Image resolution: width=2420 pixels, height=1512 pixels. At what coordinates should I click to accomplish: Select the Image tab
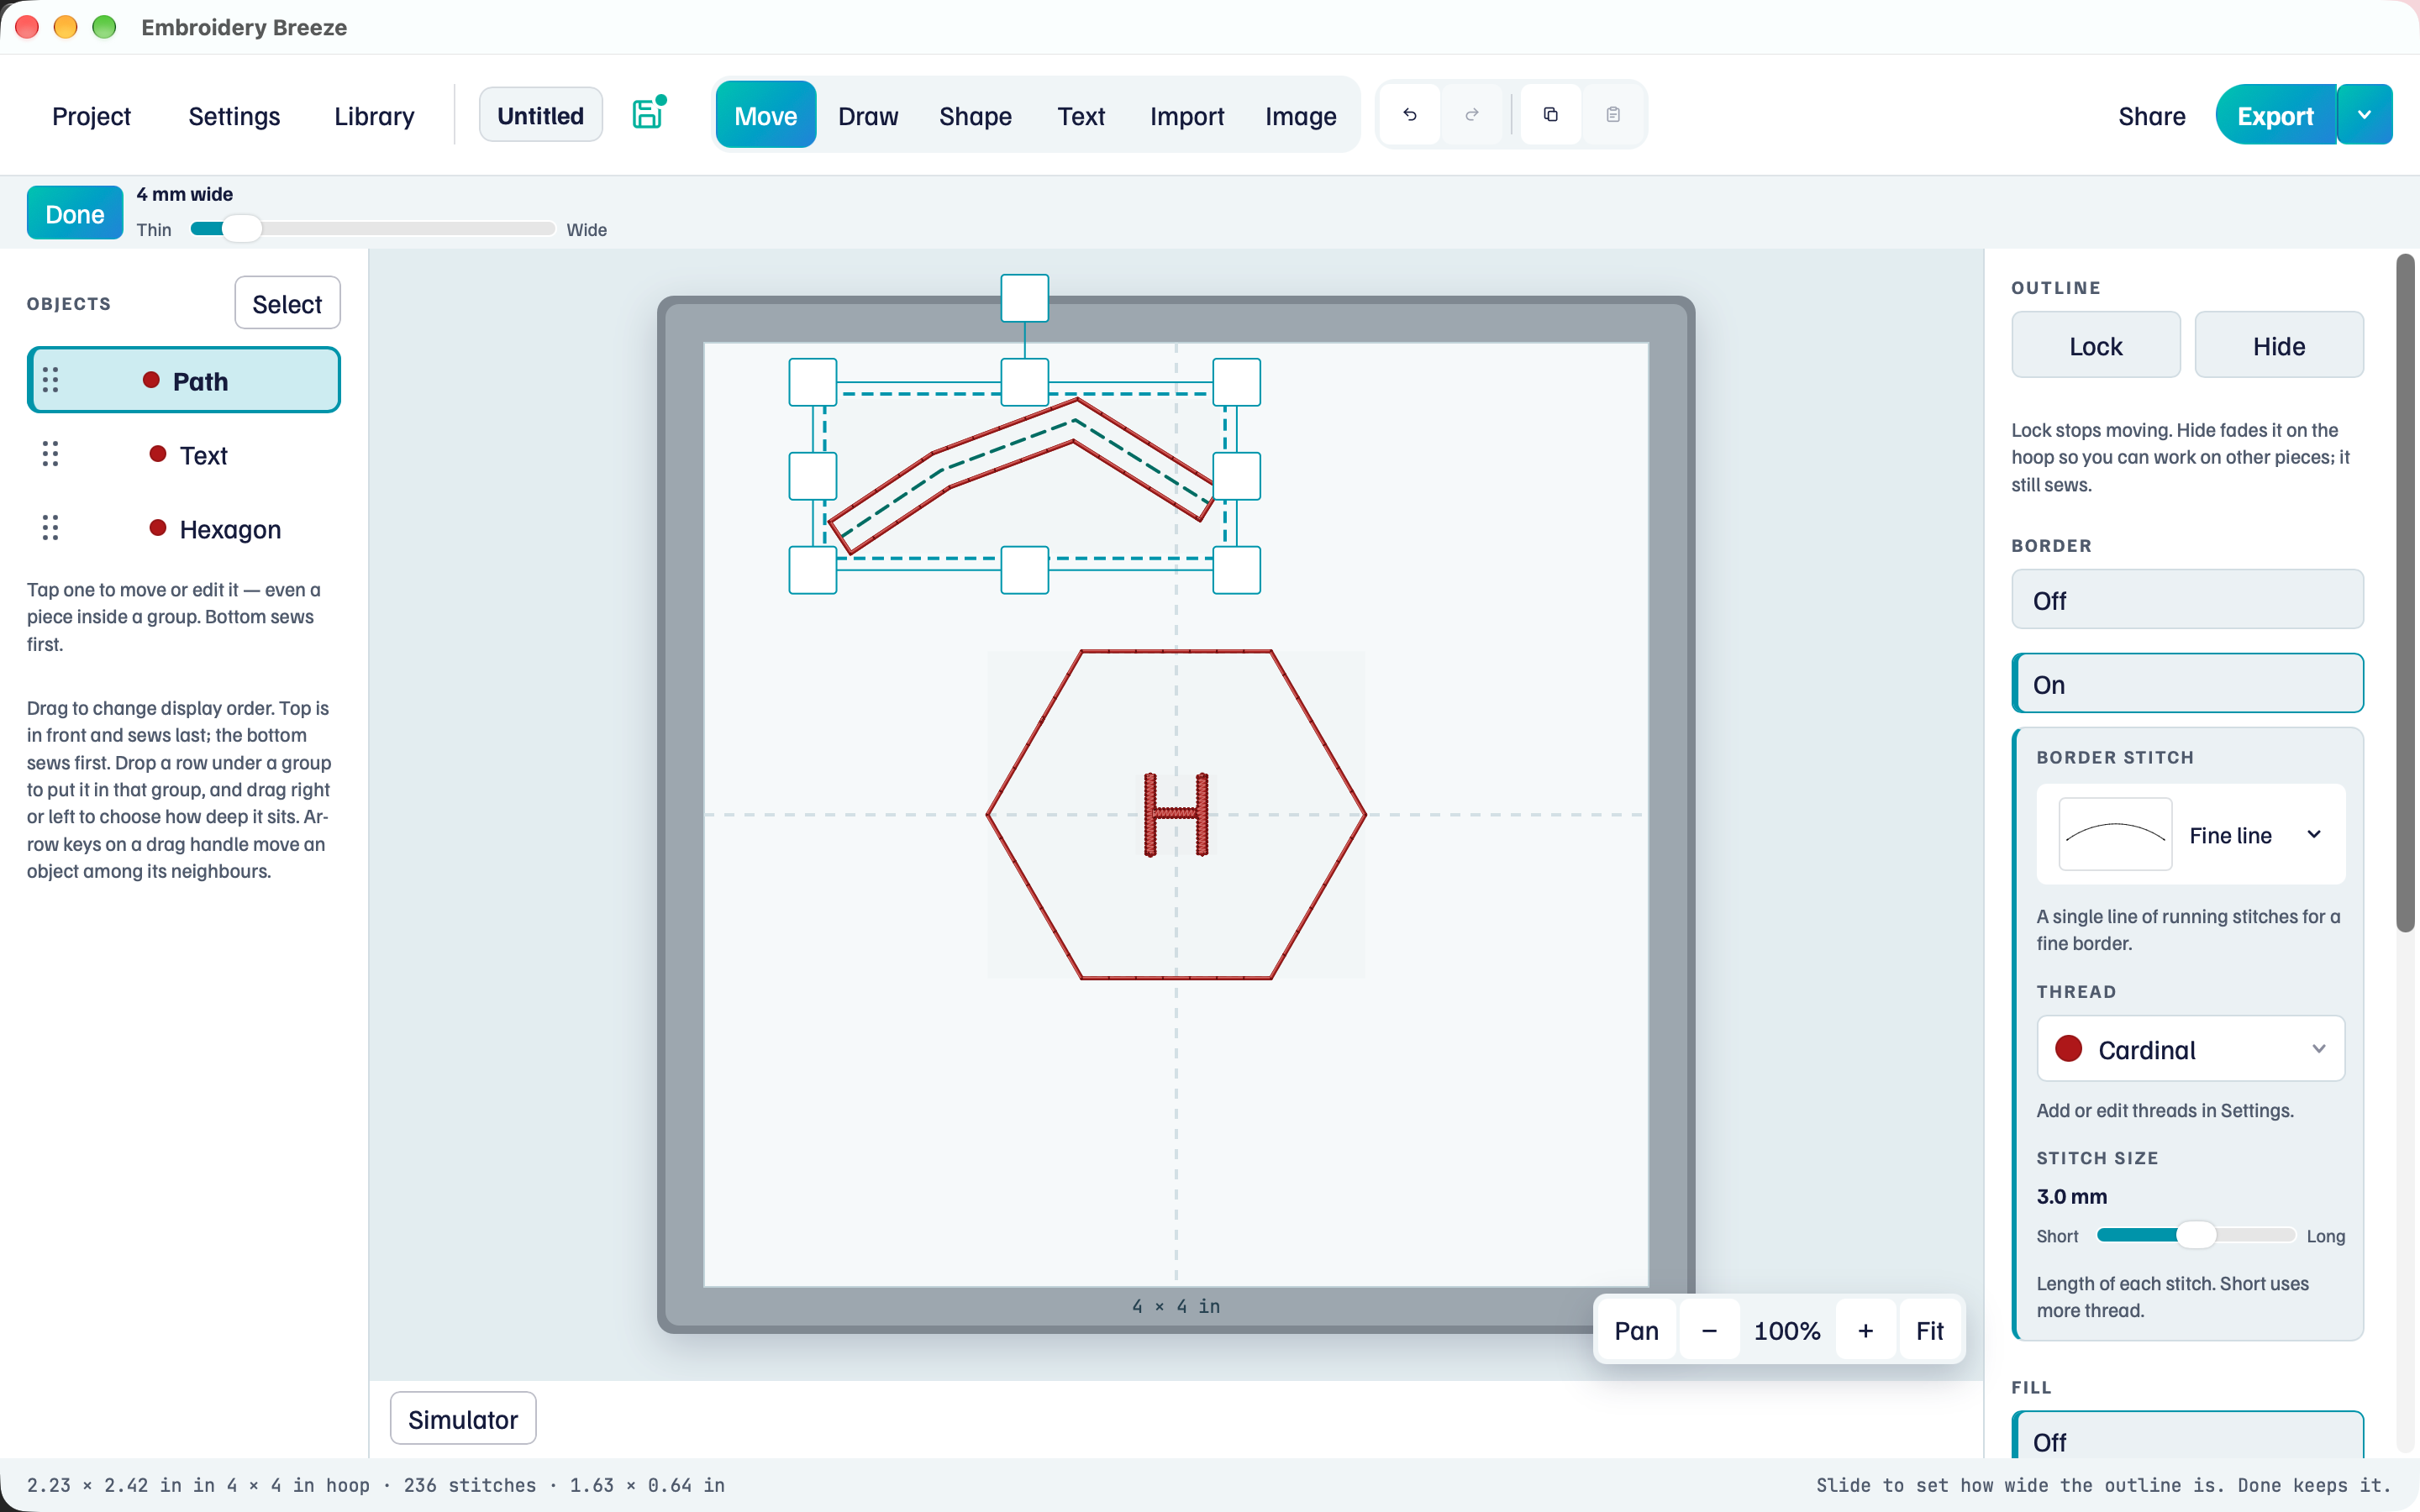tap(1300, 116)
